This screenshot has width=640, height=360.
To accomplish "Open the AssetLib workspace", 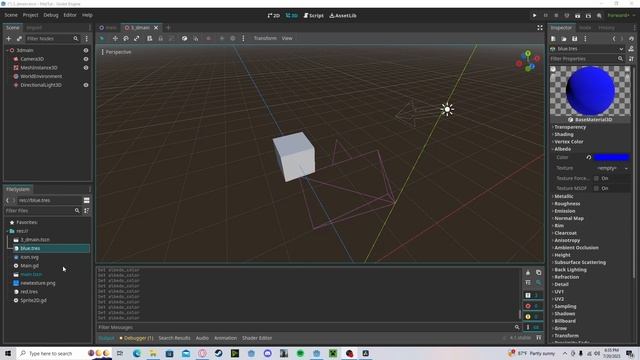I will point(343,16).
